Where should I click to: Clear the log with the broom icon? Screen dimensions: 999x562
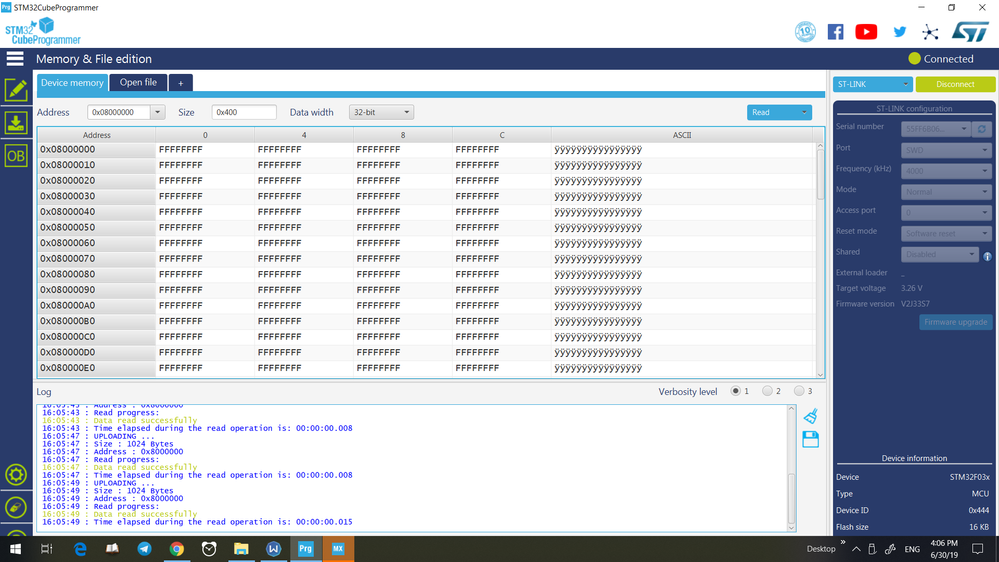810,416
